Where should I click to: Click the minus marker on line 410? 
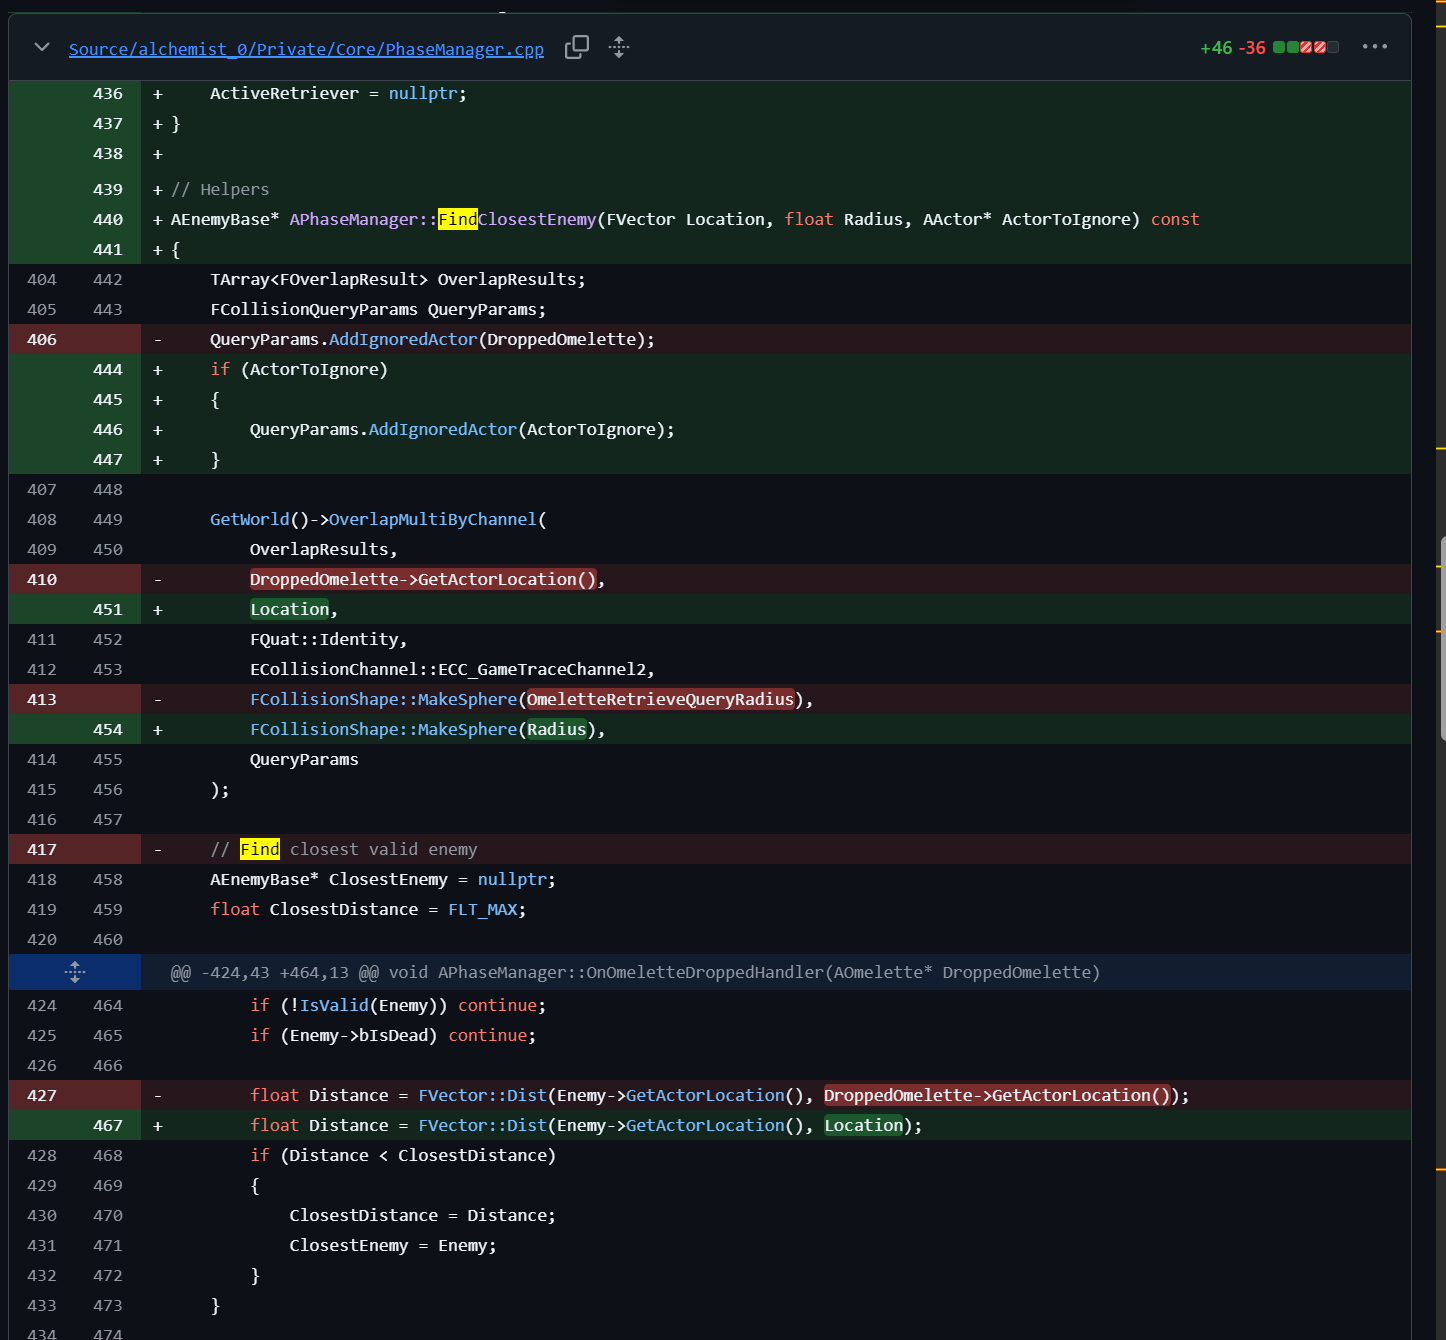(x=157, y=579)
